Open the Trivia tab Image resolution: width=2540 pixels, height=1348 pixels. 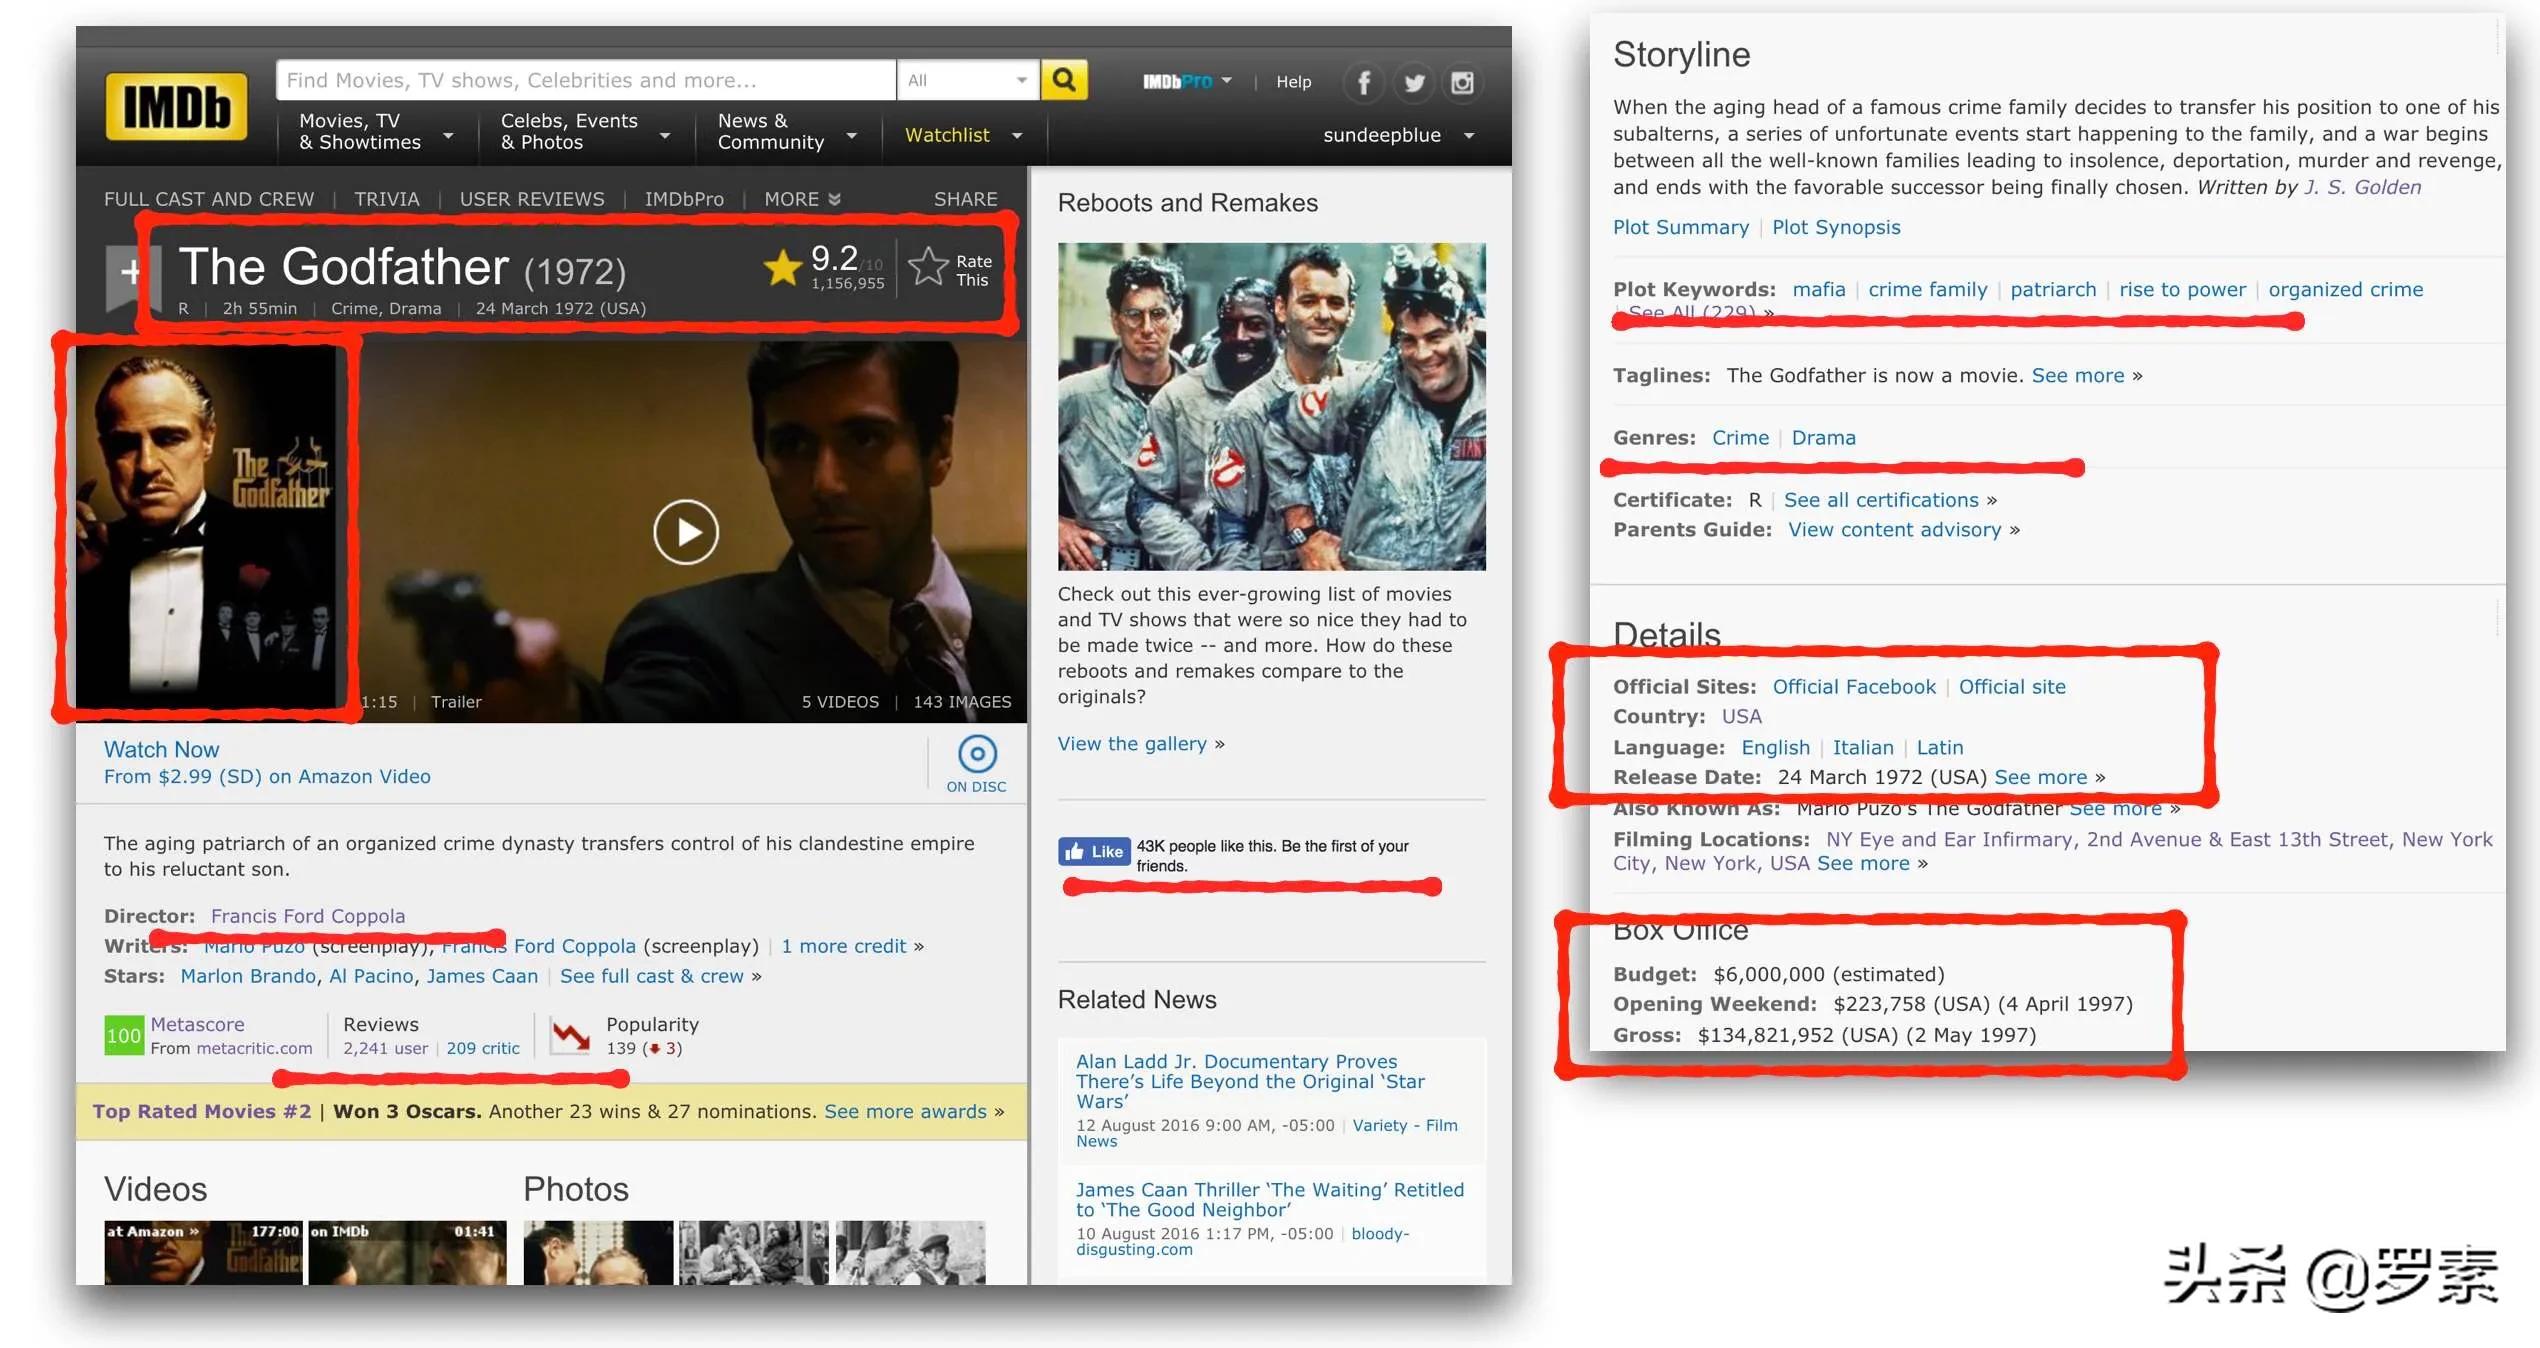point(387,199)
